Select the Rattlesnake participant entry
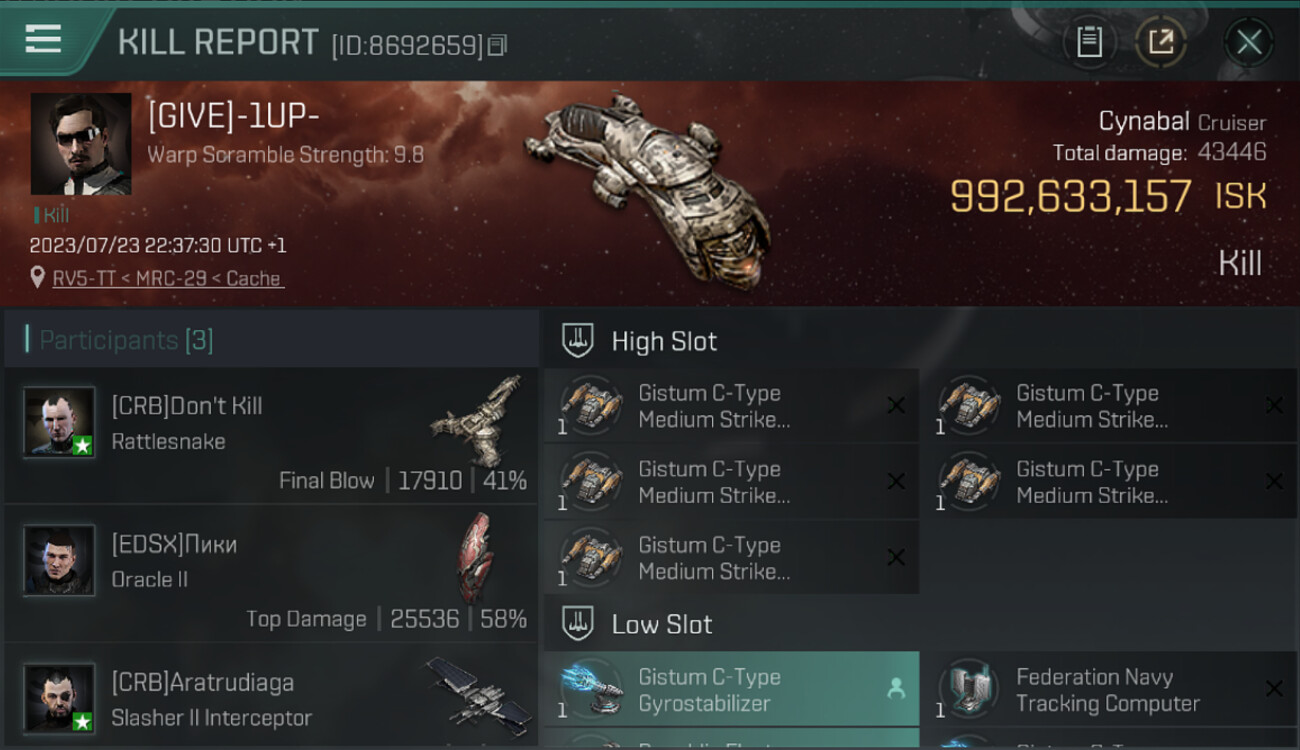This screenshot has width=1300, height=750. 271,435
